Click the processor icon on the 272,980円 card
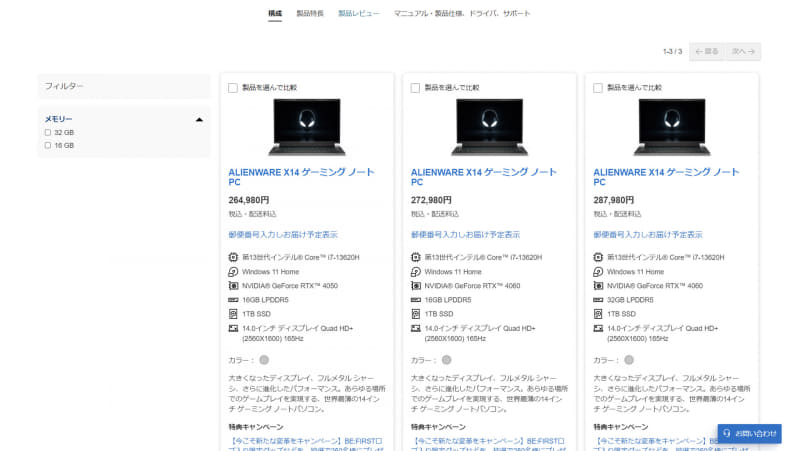The width and height of the screenshot is (800, 451). click(416, 257)
